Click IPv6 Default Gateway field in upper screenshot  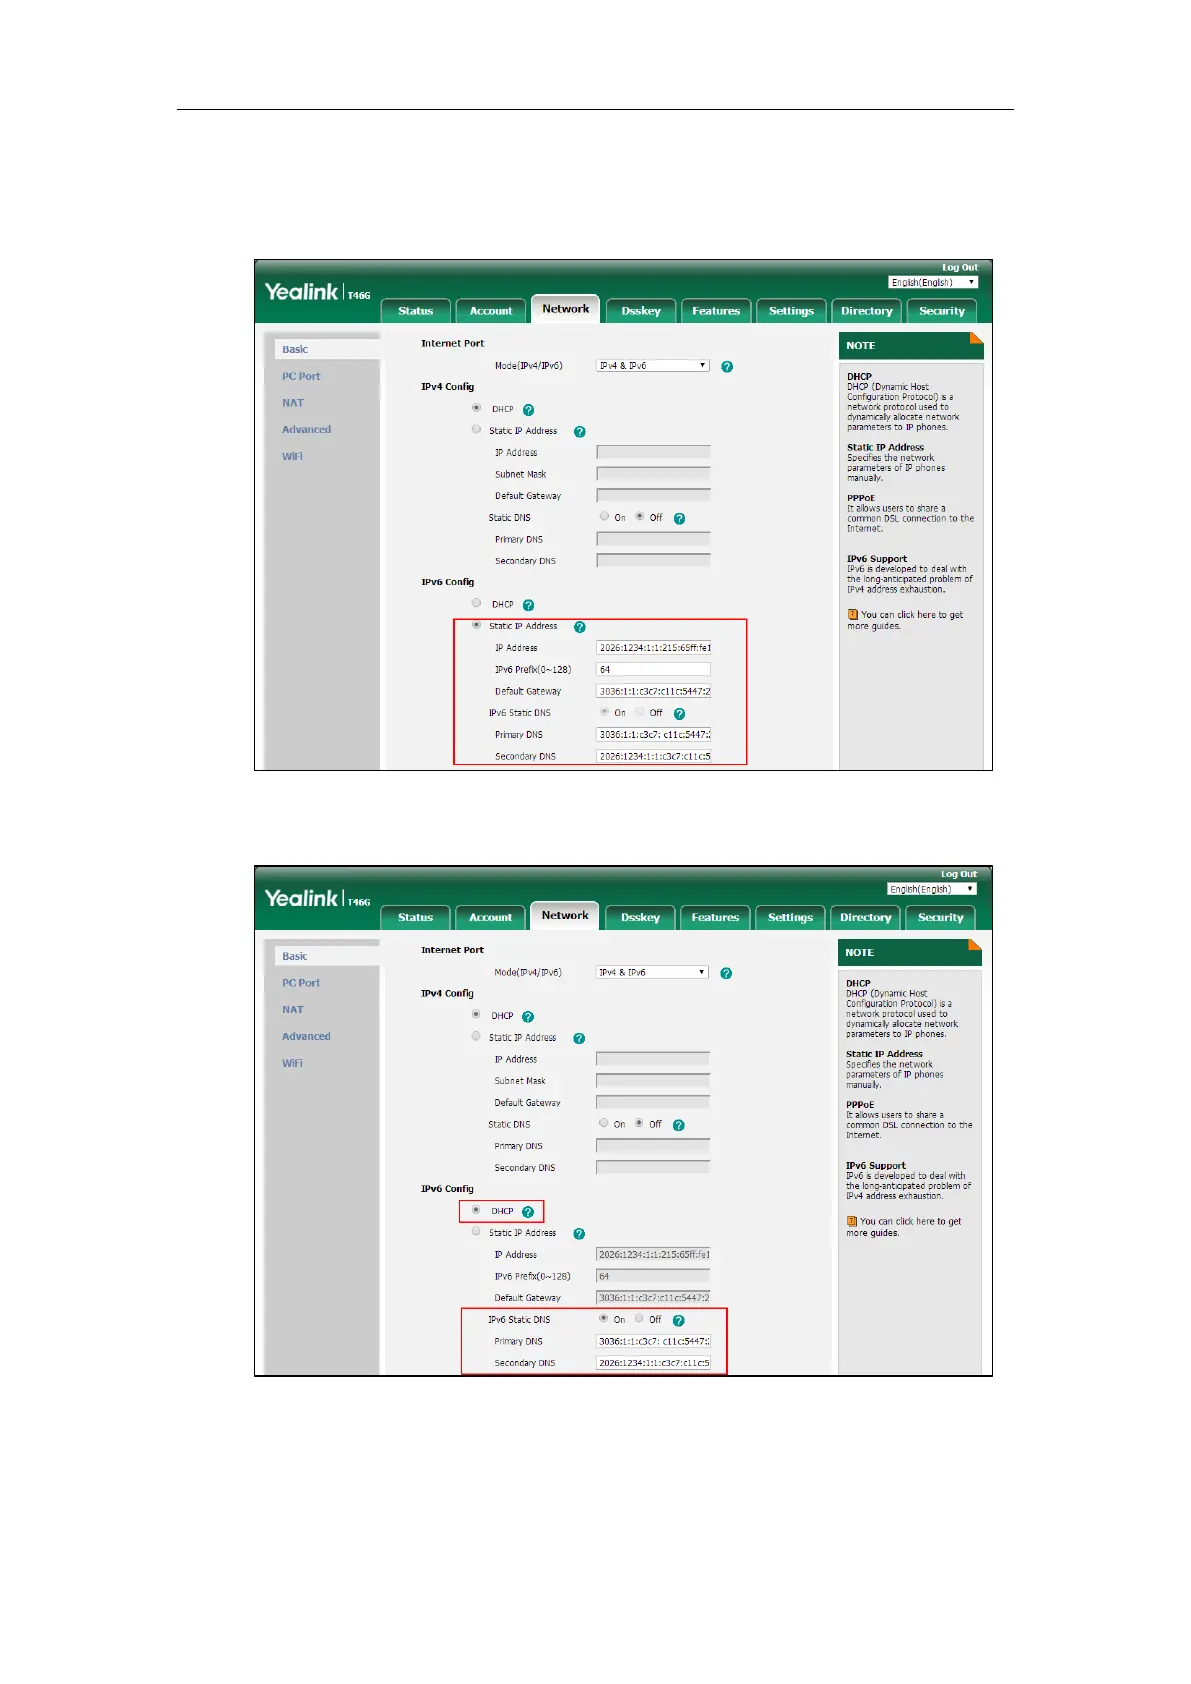(x=654, y=692)
